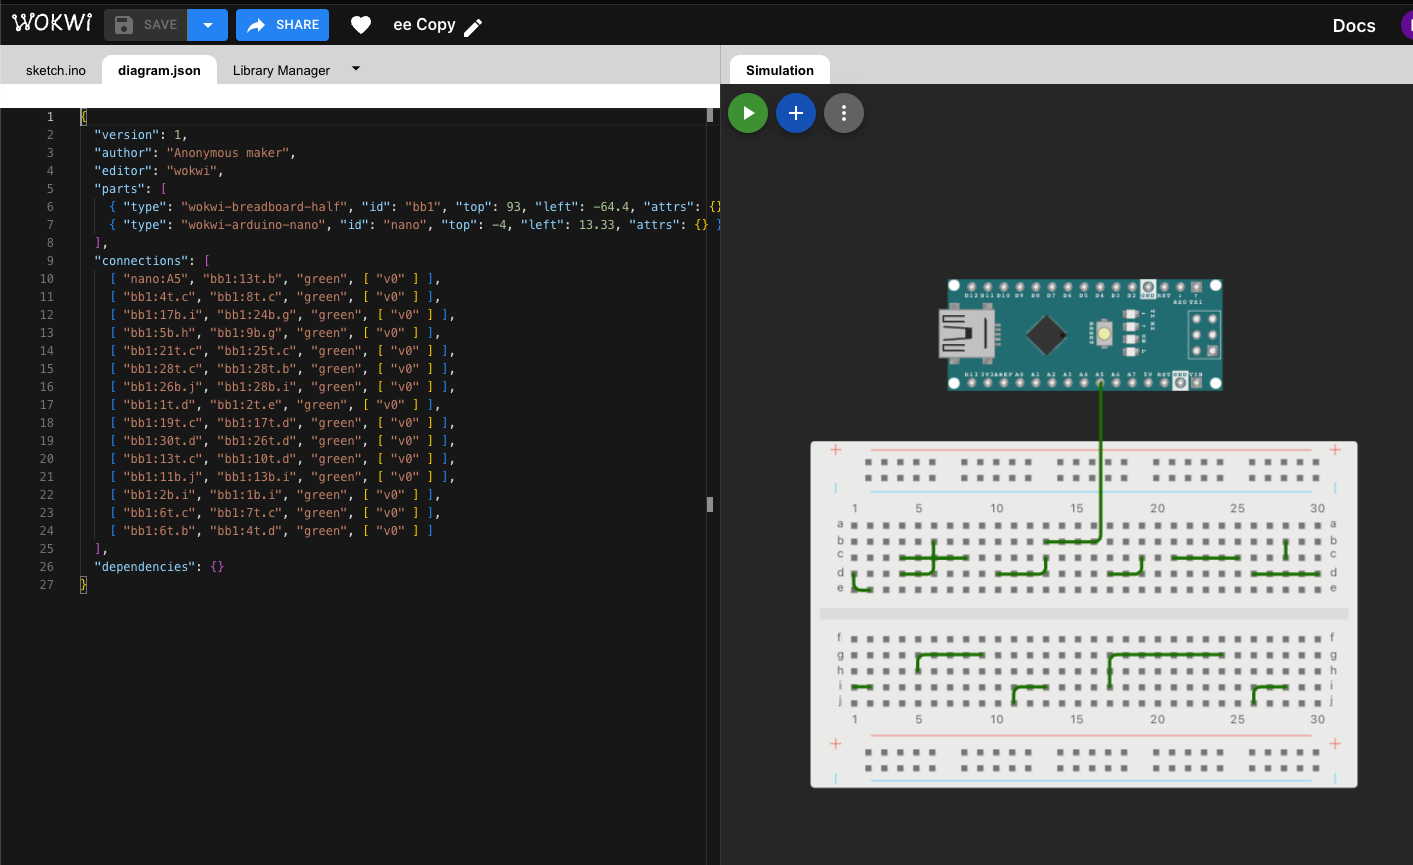Open the Library Manager tab
Image resolution: width=1413 pixels, height=865 pixels.
coord(281,70)
